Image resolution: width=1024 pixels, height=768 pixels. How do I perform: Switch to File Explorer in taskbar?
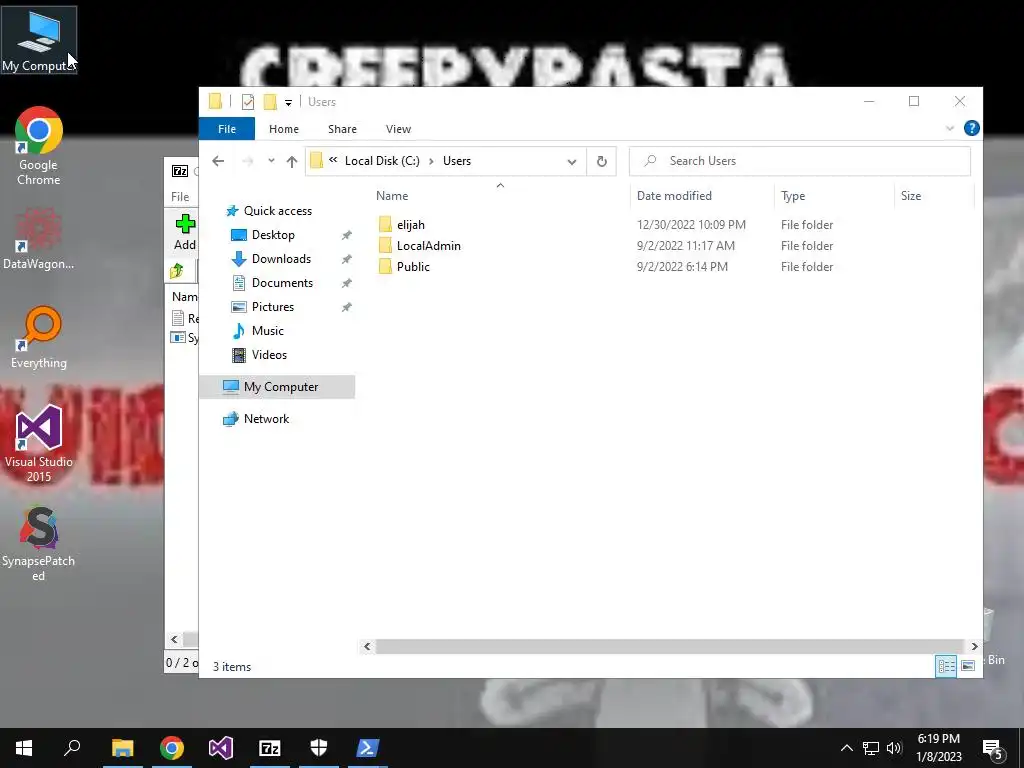(122, 748)
